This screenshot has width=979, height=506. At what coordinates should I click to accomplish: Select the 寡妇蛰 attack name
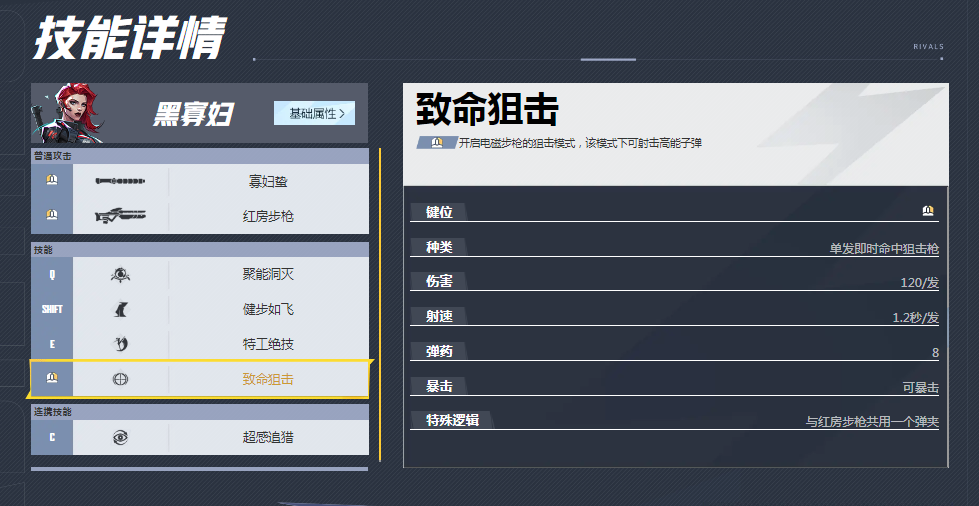[x=268, y=182]
